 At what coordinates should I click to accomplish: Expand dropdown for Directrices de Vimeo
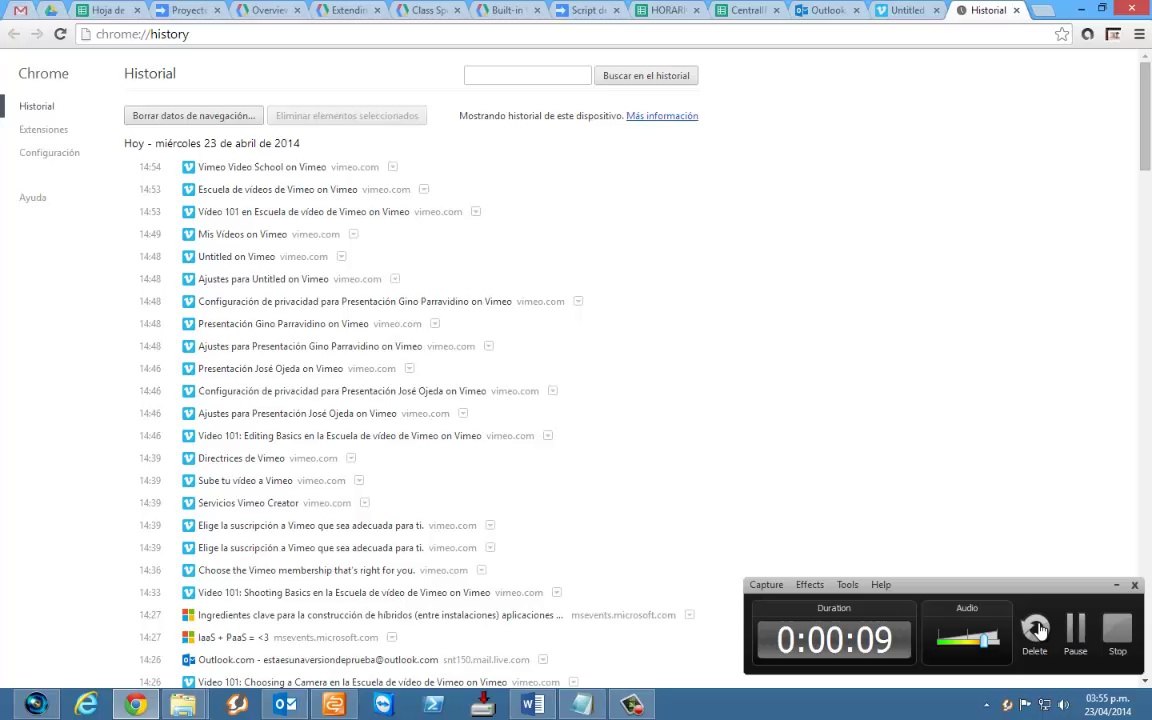[x=351, y=458]
